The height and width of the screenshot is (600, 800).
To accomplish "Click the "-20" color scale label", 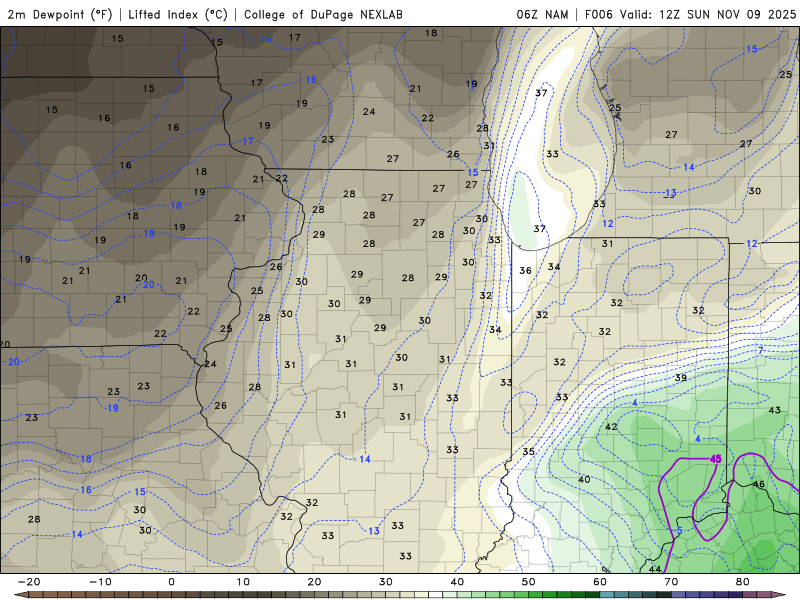I will point(29,582).
